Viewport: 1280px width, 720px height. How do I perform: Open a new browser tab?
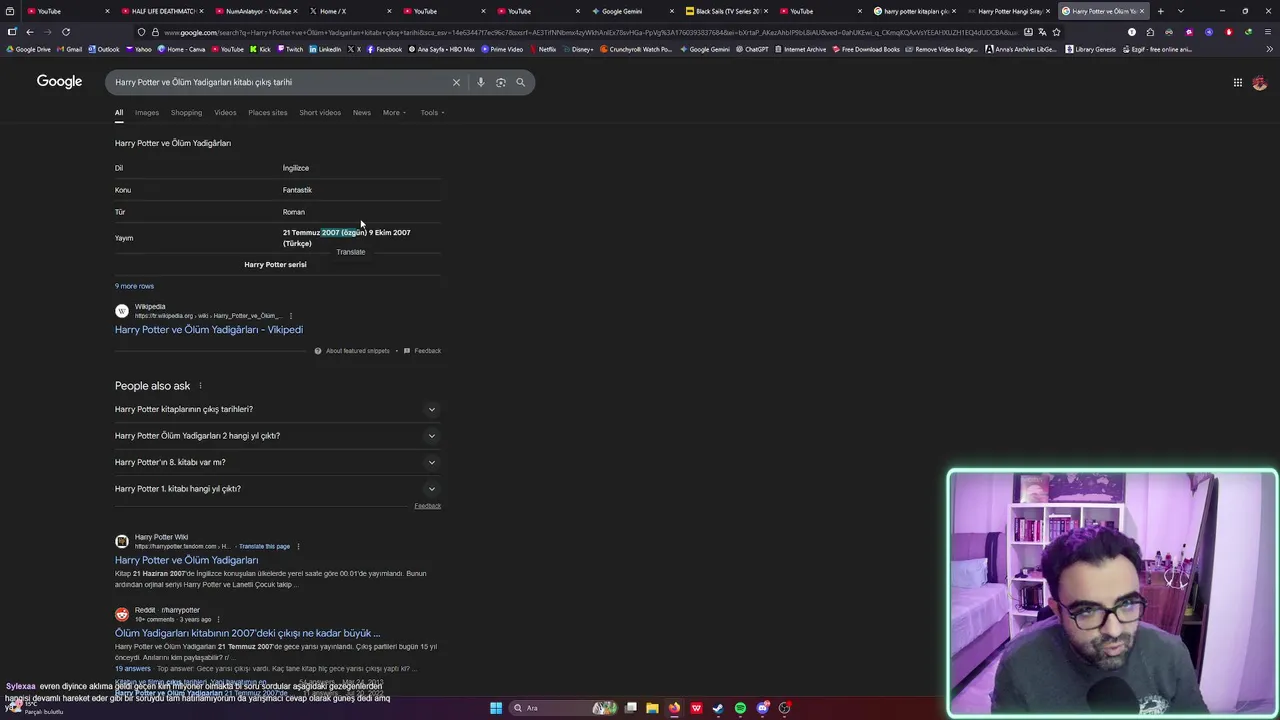pyautogui.click(x=1160, y=11)
